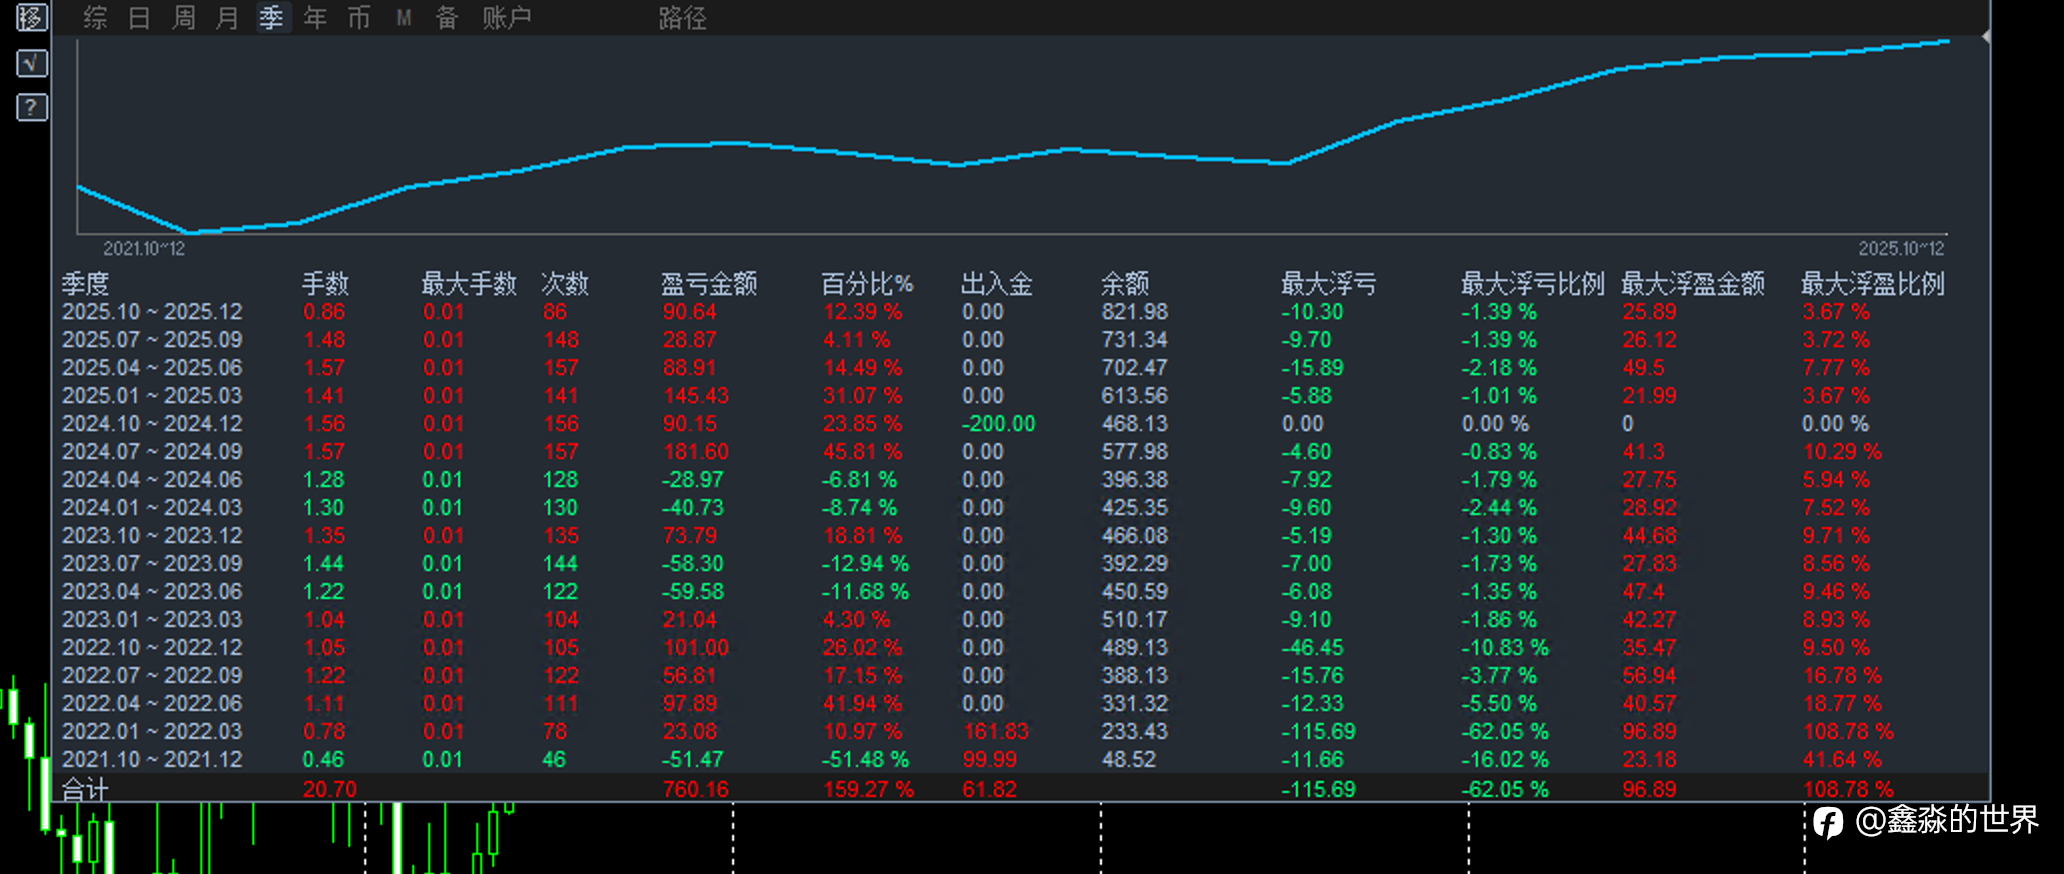Open help via the ? icon
Viewport: 2064px width, 874px height.
point(31,107)
